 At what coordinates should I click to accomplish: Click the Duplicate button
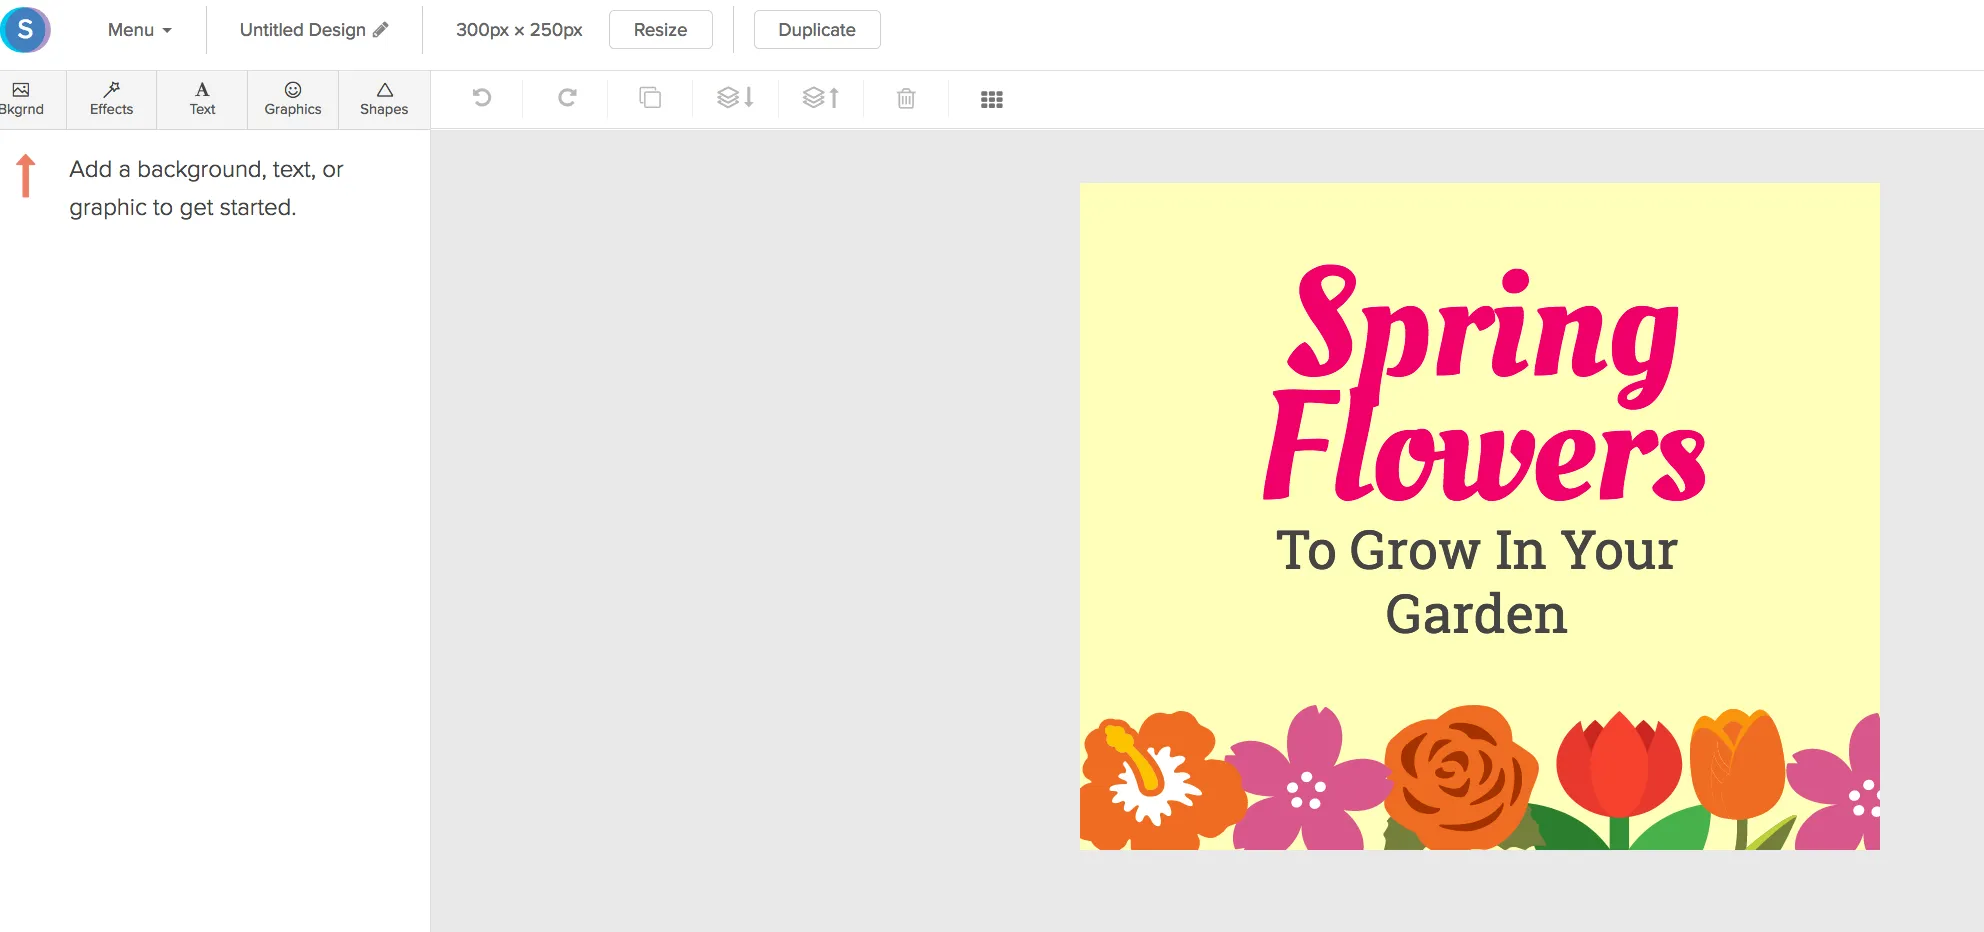(x=817, y=30)
